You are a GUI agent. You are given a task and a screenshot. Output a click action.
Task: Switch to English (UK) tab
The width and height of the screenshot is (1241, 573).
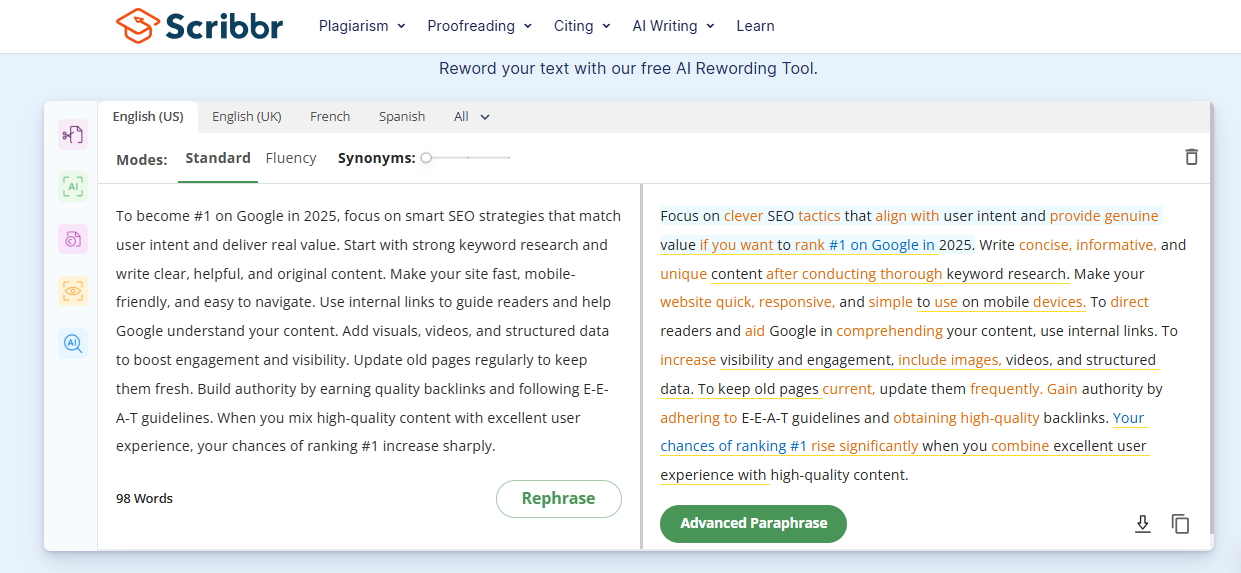(x=247, y=117)
